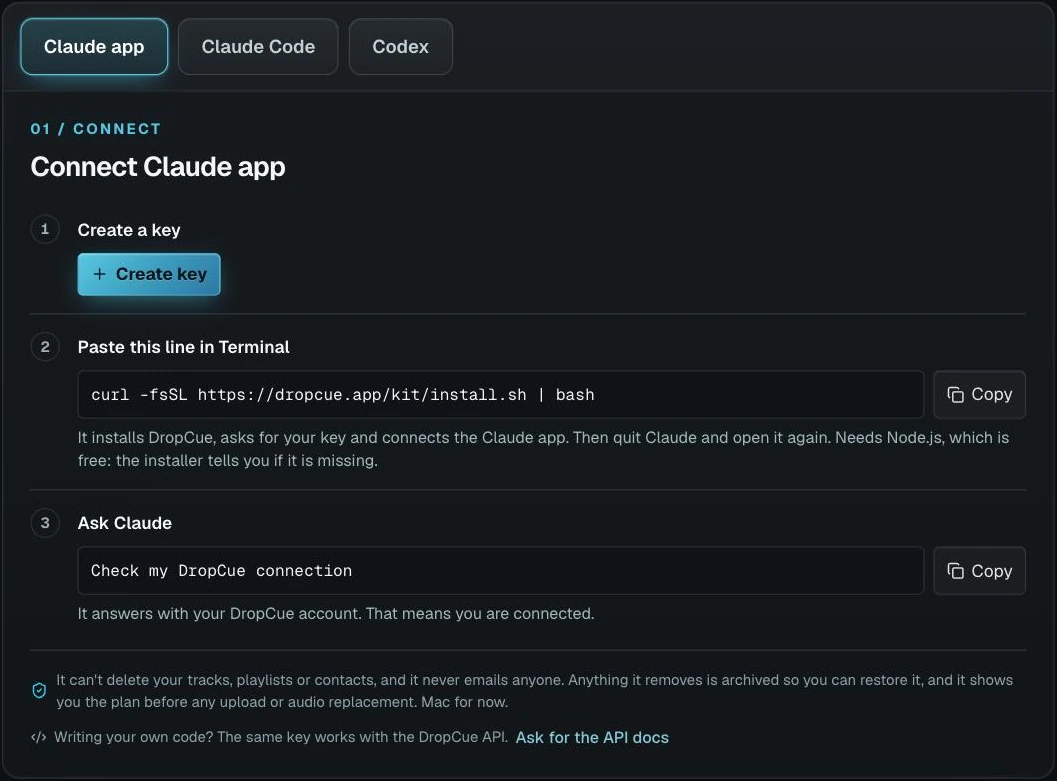Viewport: 1057px width, 781px height.
Task: Click the installer description mentioning Node.js
Action: [543, 449]
